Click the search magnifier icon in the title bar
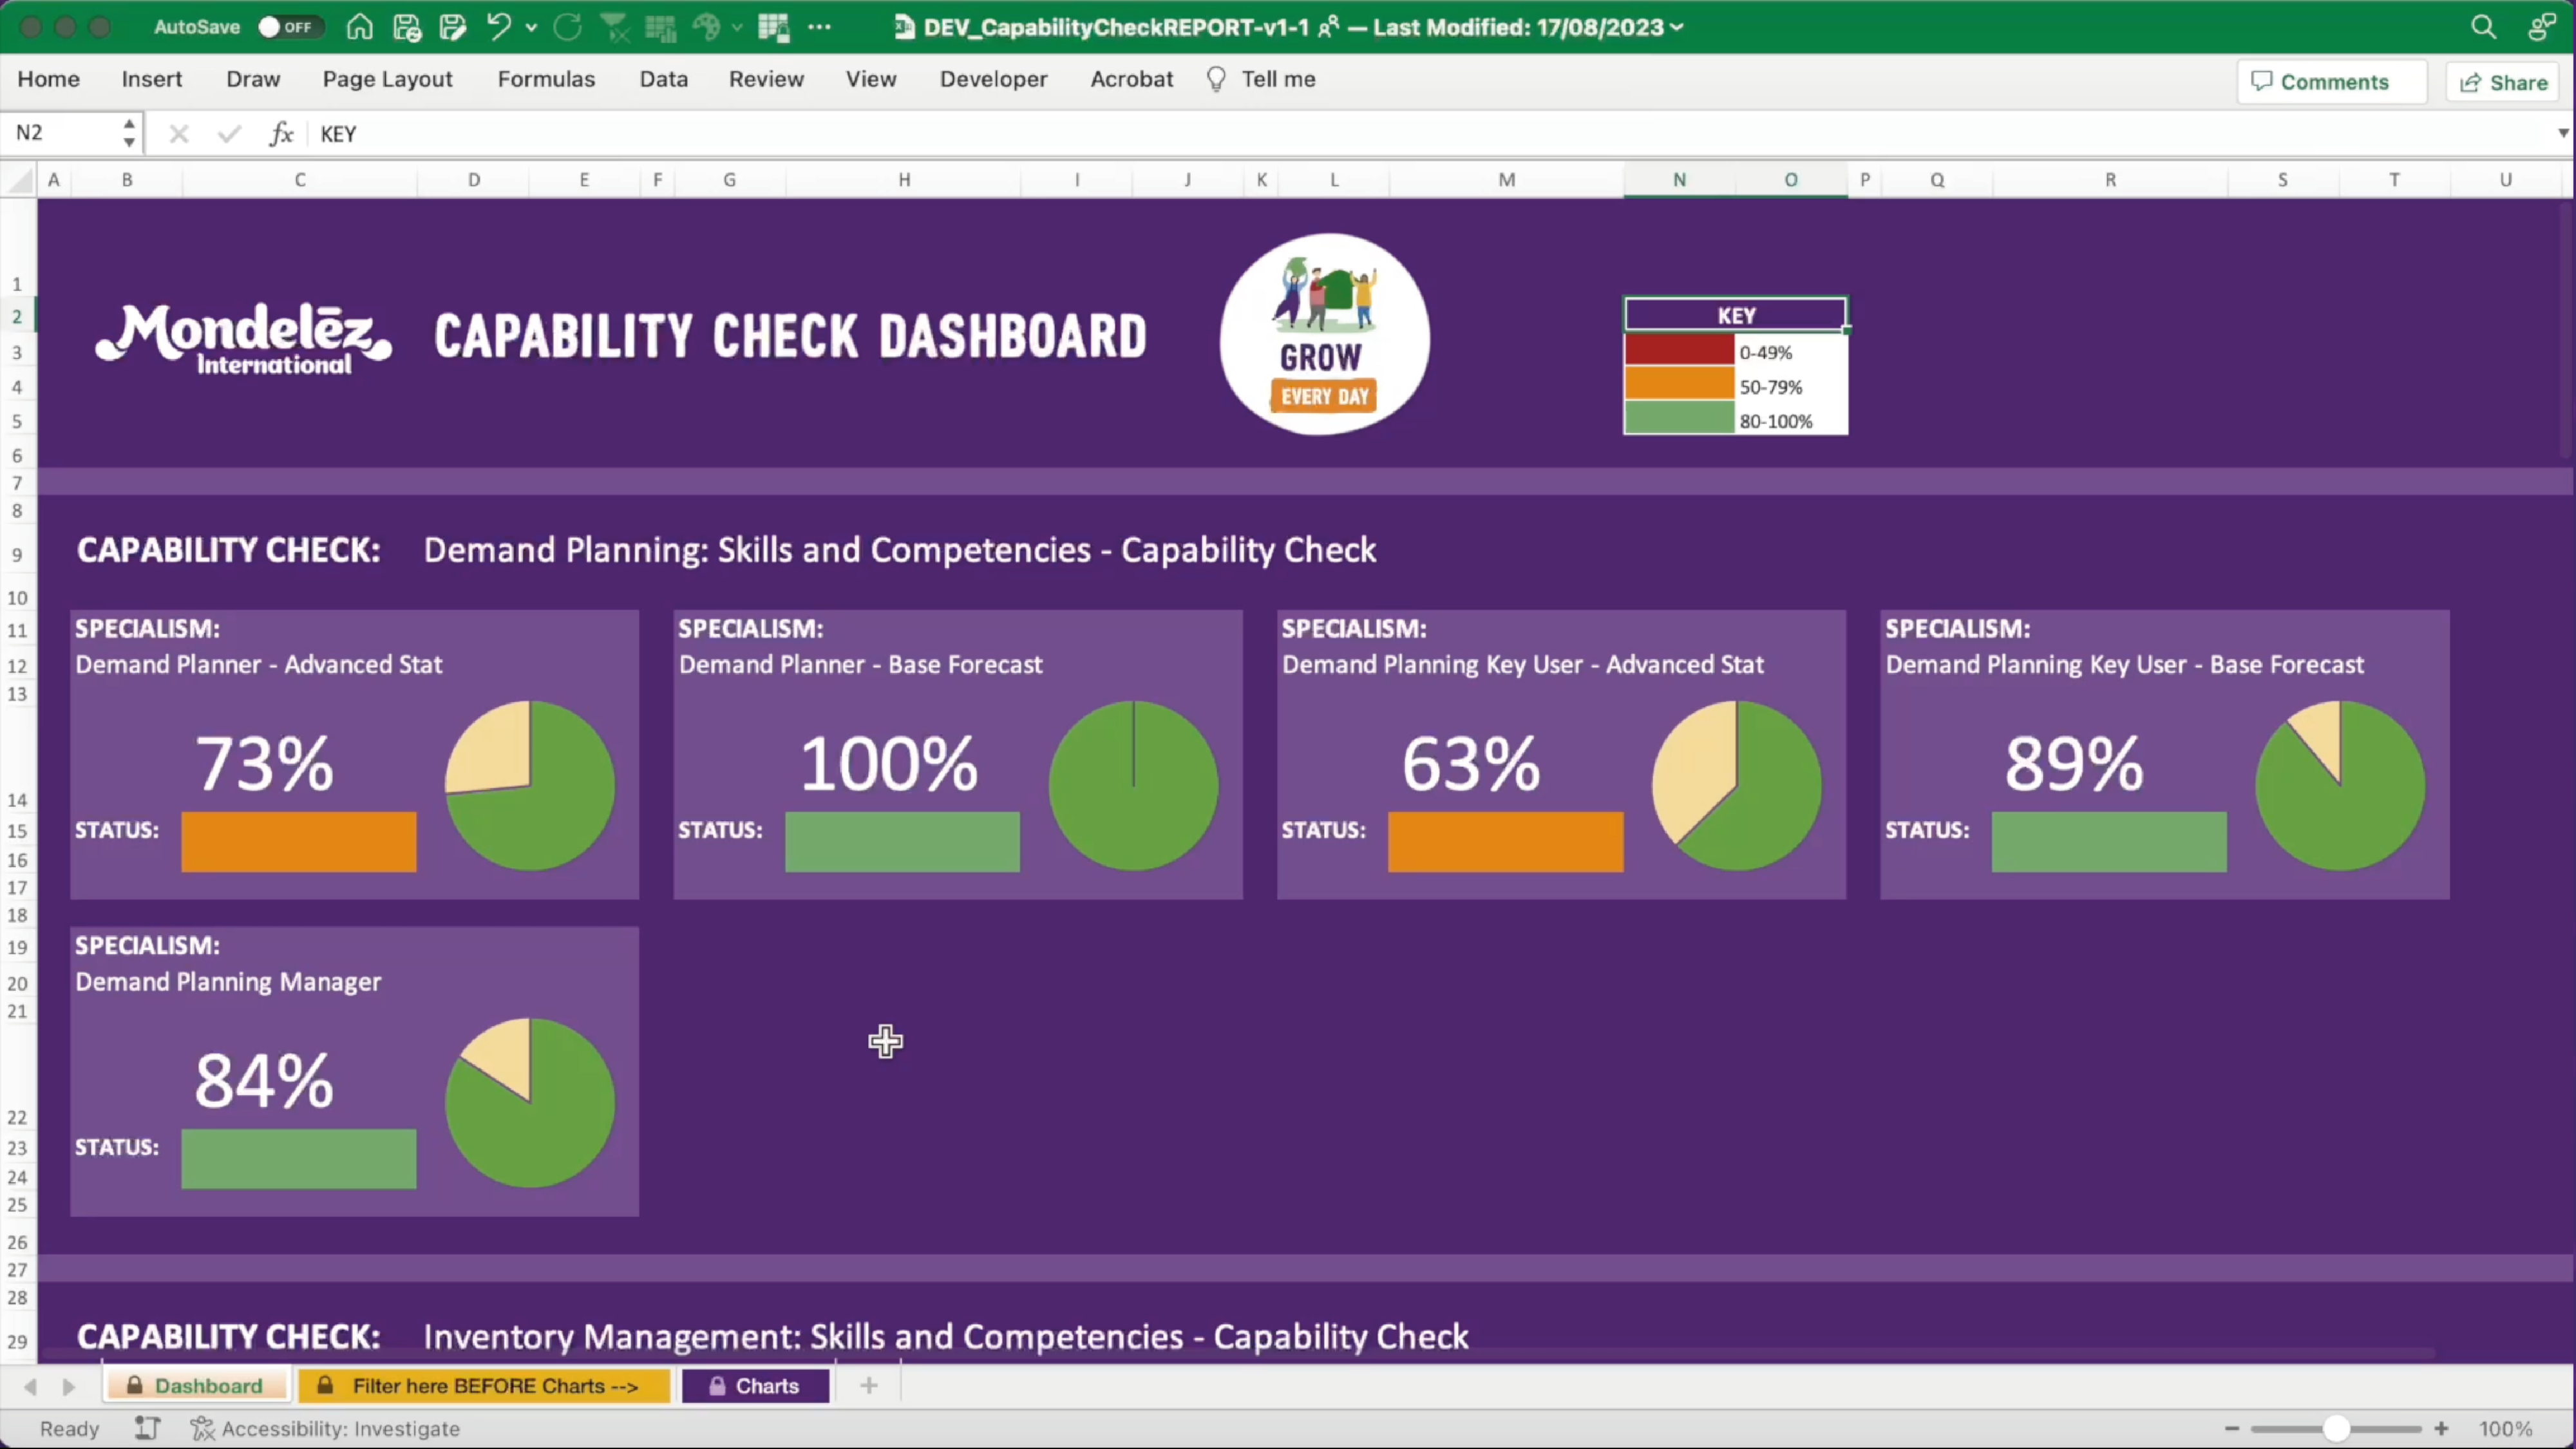Screen dimensions: 2576x1449 click(x=2483, y=27)
